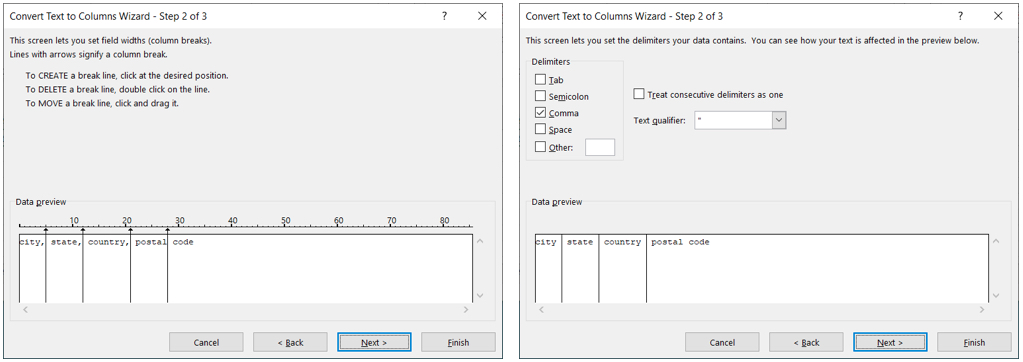1023x362 pixels.
Task: Click Cancel in the right delimiters window
Action: coord(722,342)
